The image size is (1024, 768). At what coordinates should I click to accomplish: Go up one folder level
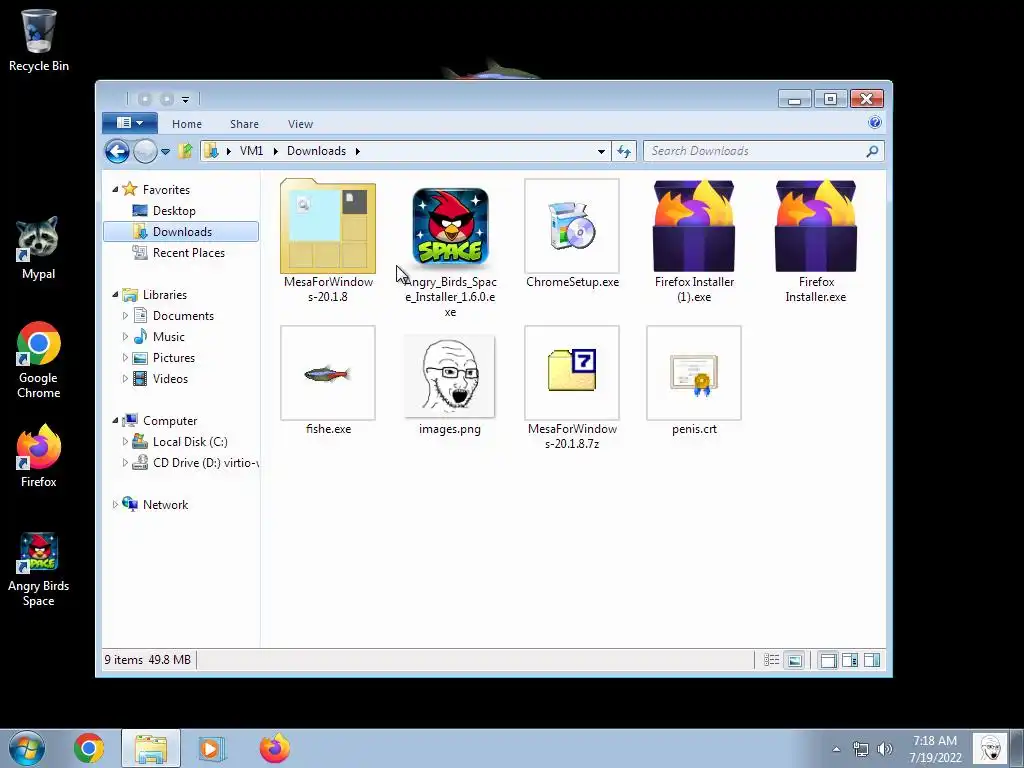[x=185, y=151]
